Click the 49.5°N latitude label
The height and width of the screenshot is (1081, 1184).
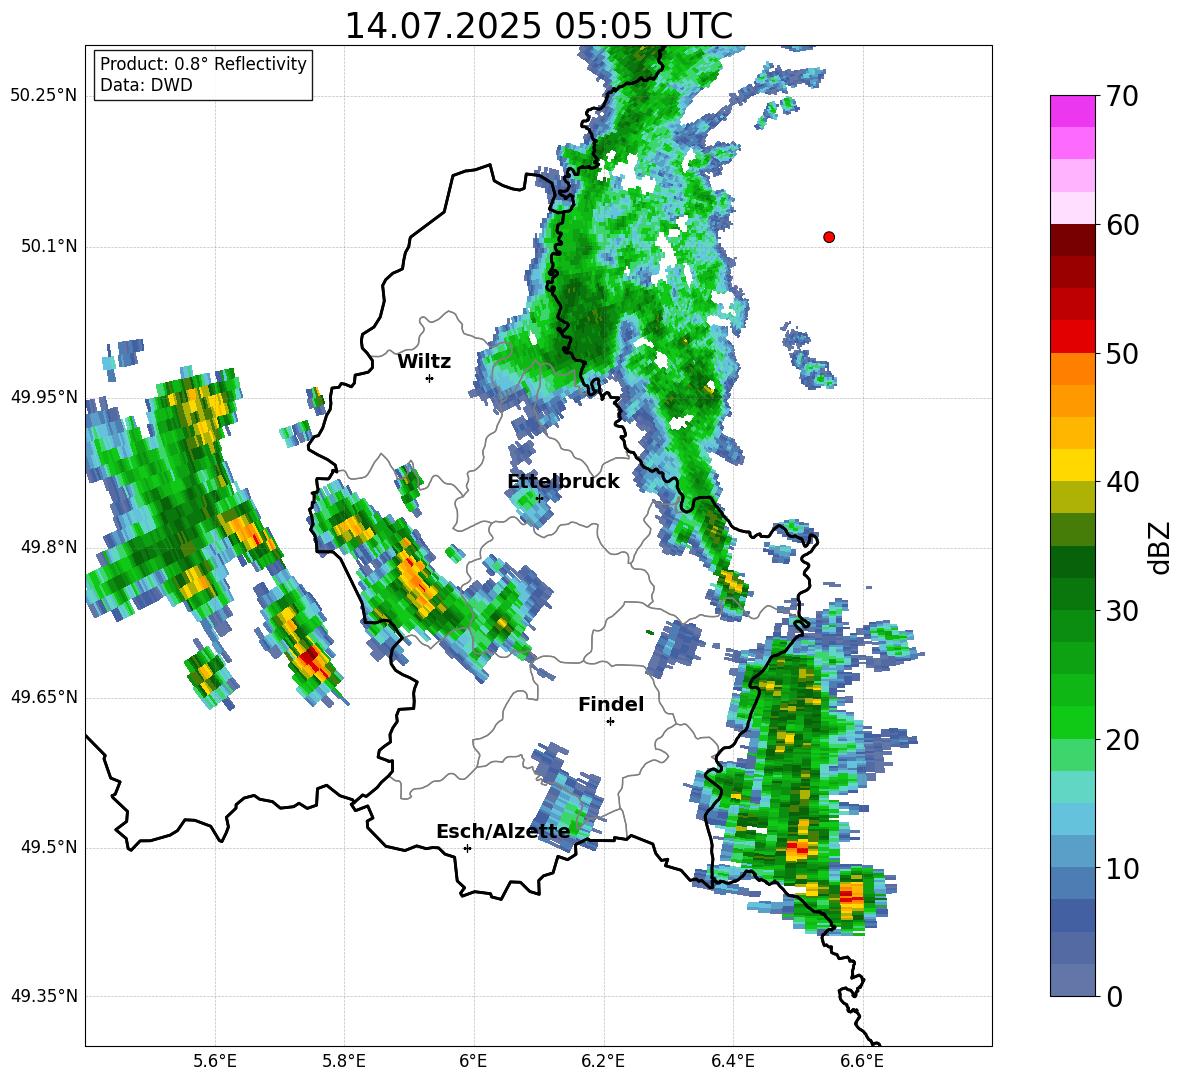tap(49, 847)
